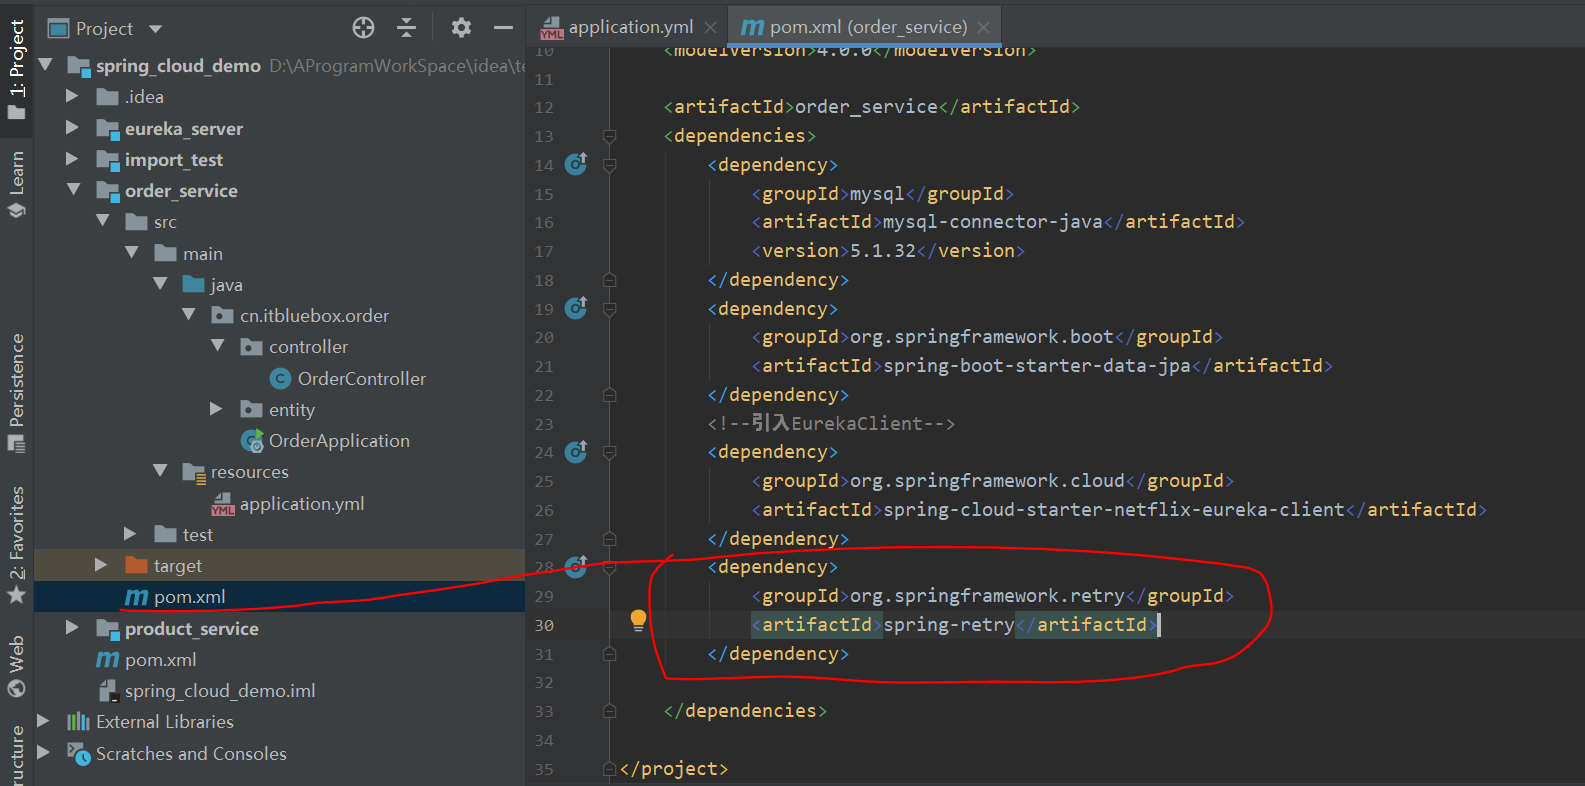Screen dimensions: 1585x786
Task: Collapse the resources folder arrow
Action: pos(160,471)
